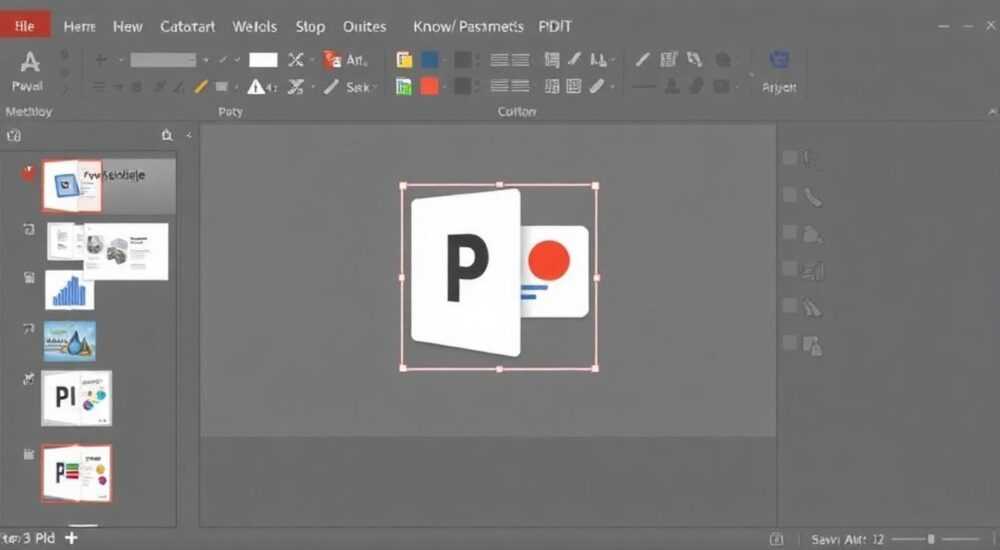The image size is (1000, 550).
Task: Click the link chain icon in top ribbon row
Action: (695, 59)
